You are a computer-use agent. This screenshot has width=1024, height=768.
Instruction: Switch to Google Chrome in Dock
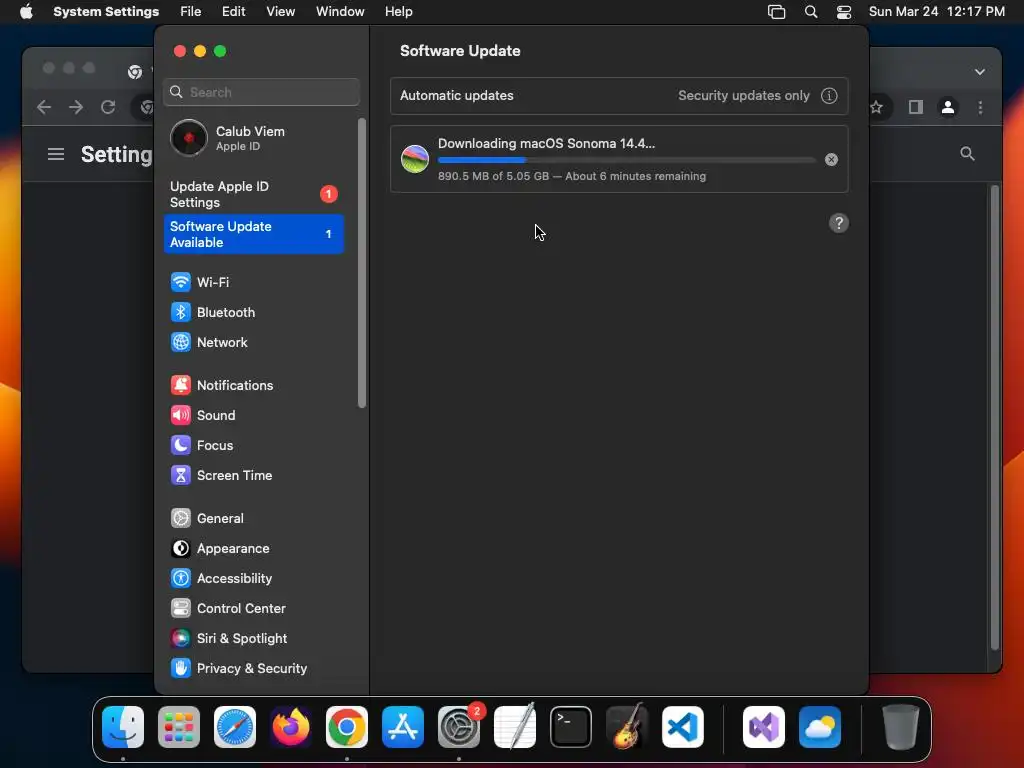[347, 727]
